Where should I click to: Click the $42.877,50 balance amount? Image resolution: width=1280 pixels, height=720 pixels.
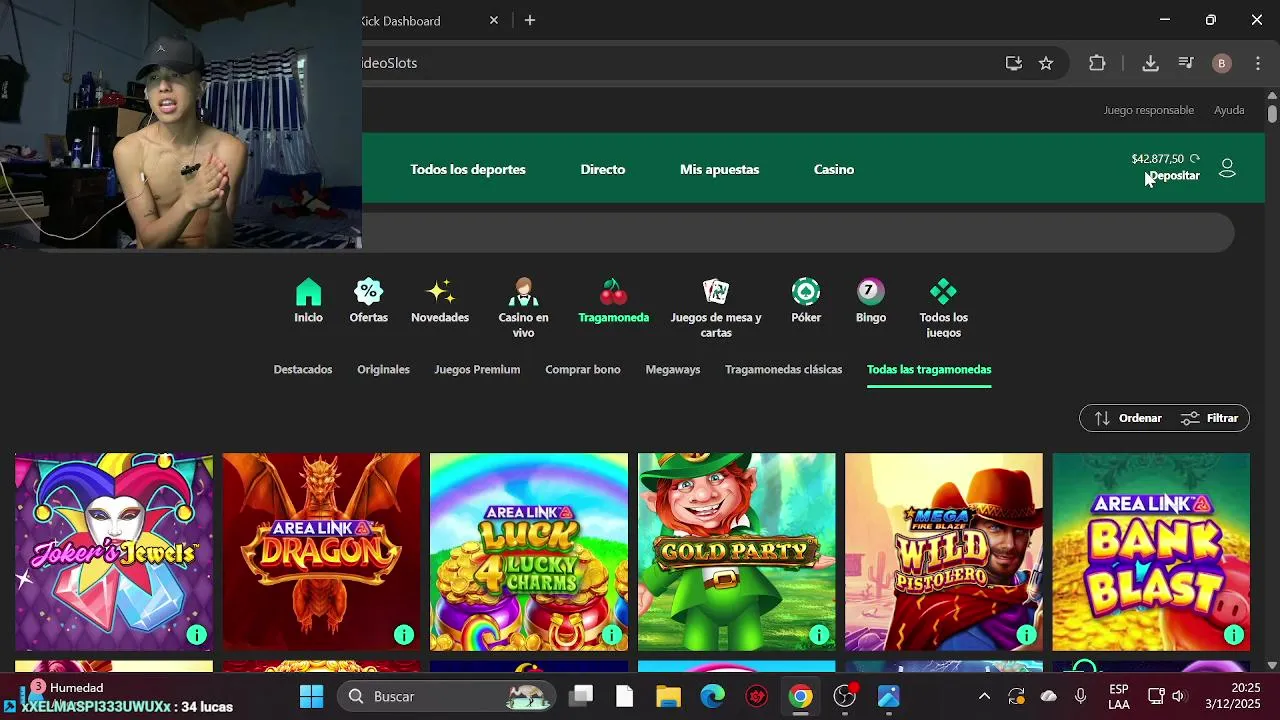(1157, 159)
